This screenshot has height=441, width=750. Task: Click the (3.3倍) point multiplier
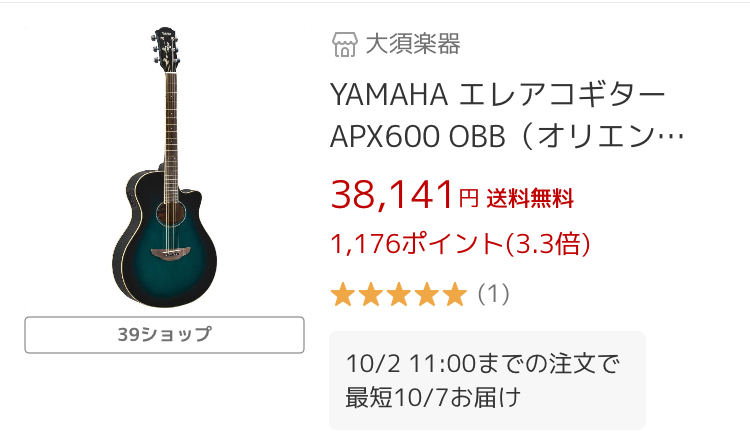coord(544,243)
